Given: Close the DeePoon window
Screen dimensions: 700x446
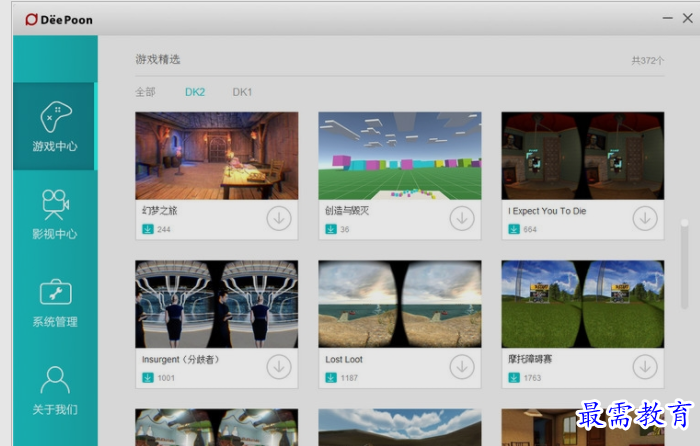Looking at the screenshot, I should 688,18.
